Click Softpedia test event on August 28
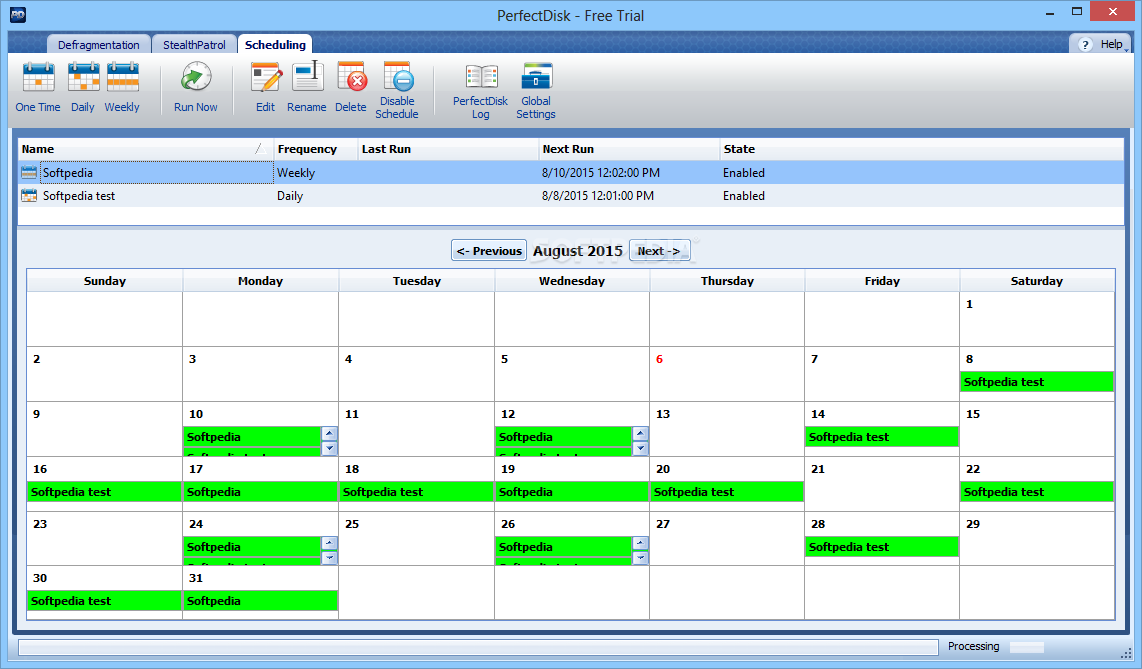The width and height of the screenshot is (1142, 669). pyautogui.click(x=881, y=547)
